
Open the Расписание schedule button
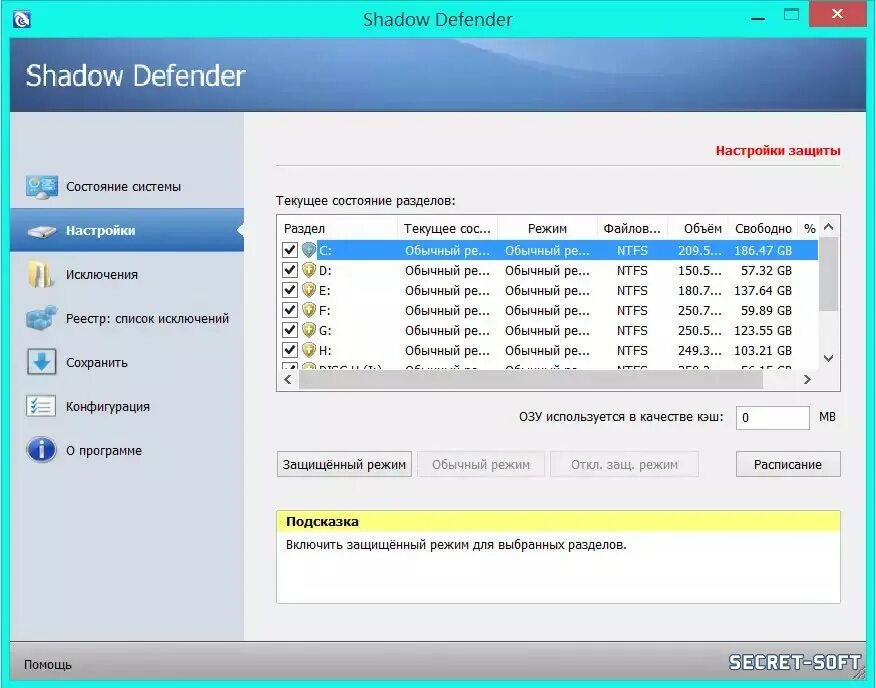coord(788,464)
